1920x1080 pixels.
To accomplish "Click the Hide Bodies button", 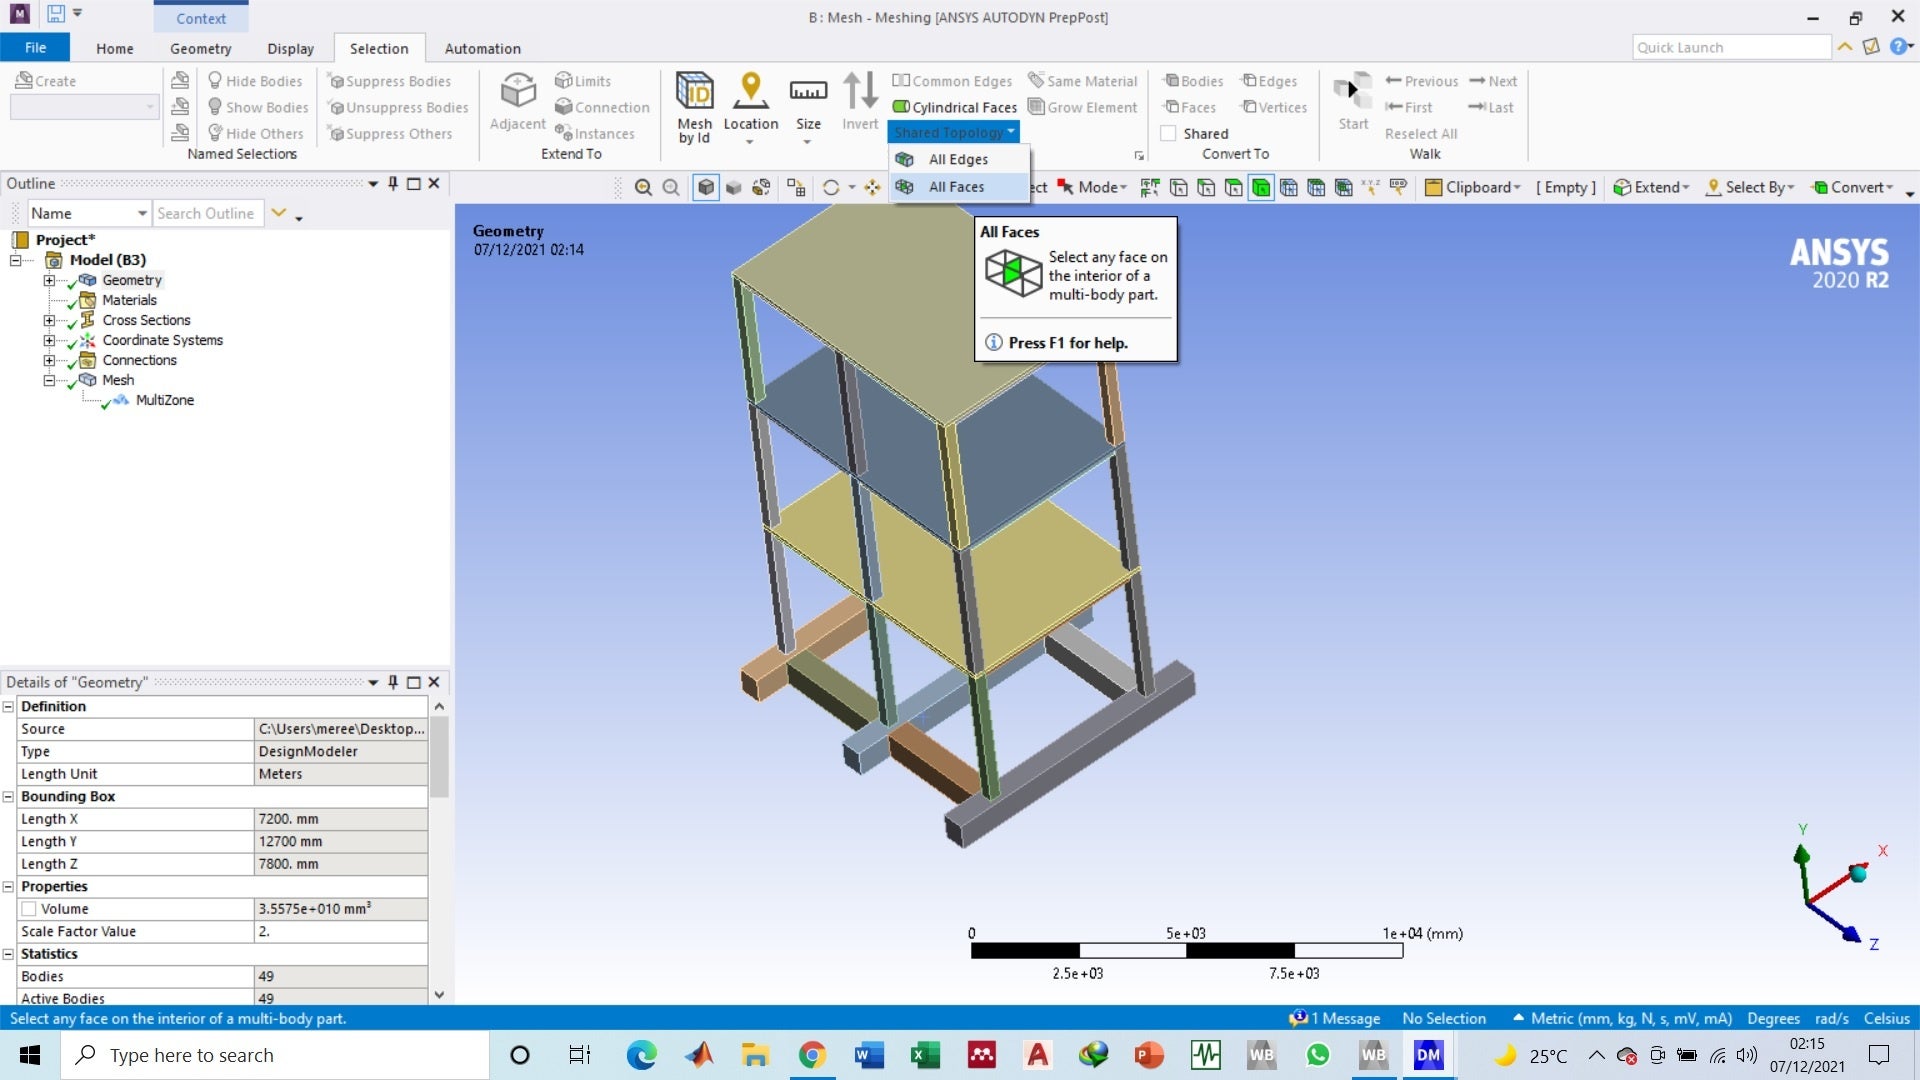I will point(254,81).
